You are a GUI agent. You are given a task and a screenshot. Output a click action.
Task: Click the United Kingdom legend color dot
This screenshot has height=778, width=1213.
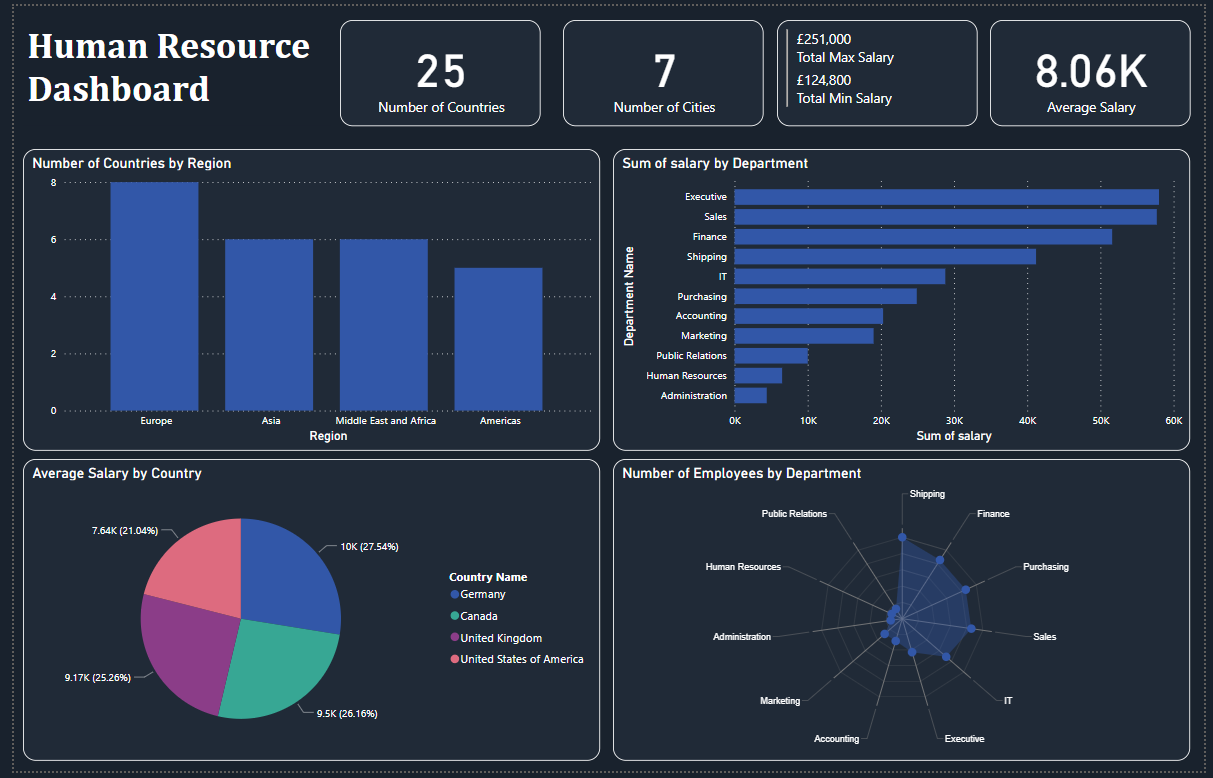[x=455, y=638]
